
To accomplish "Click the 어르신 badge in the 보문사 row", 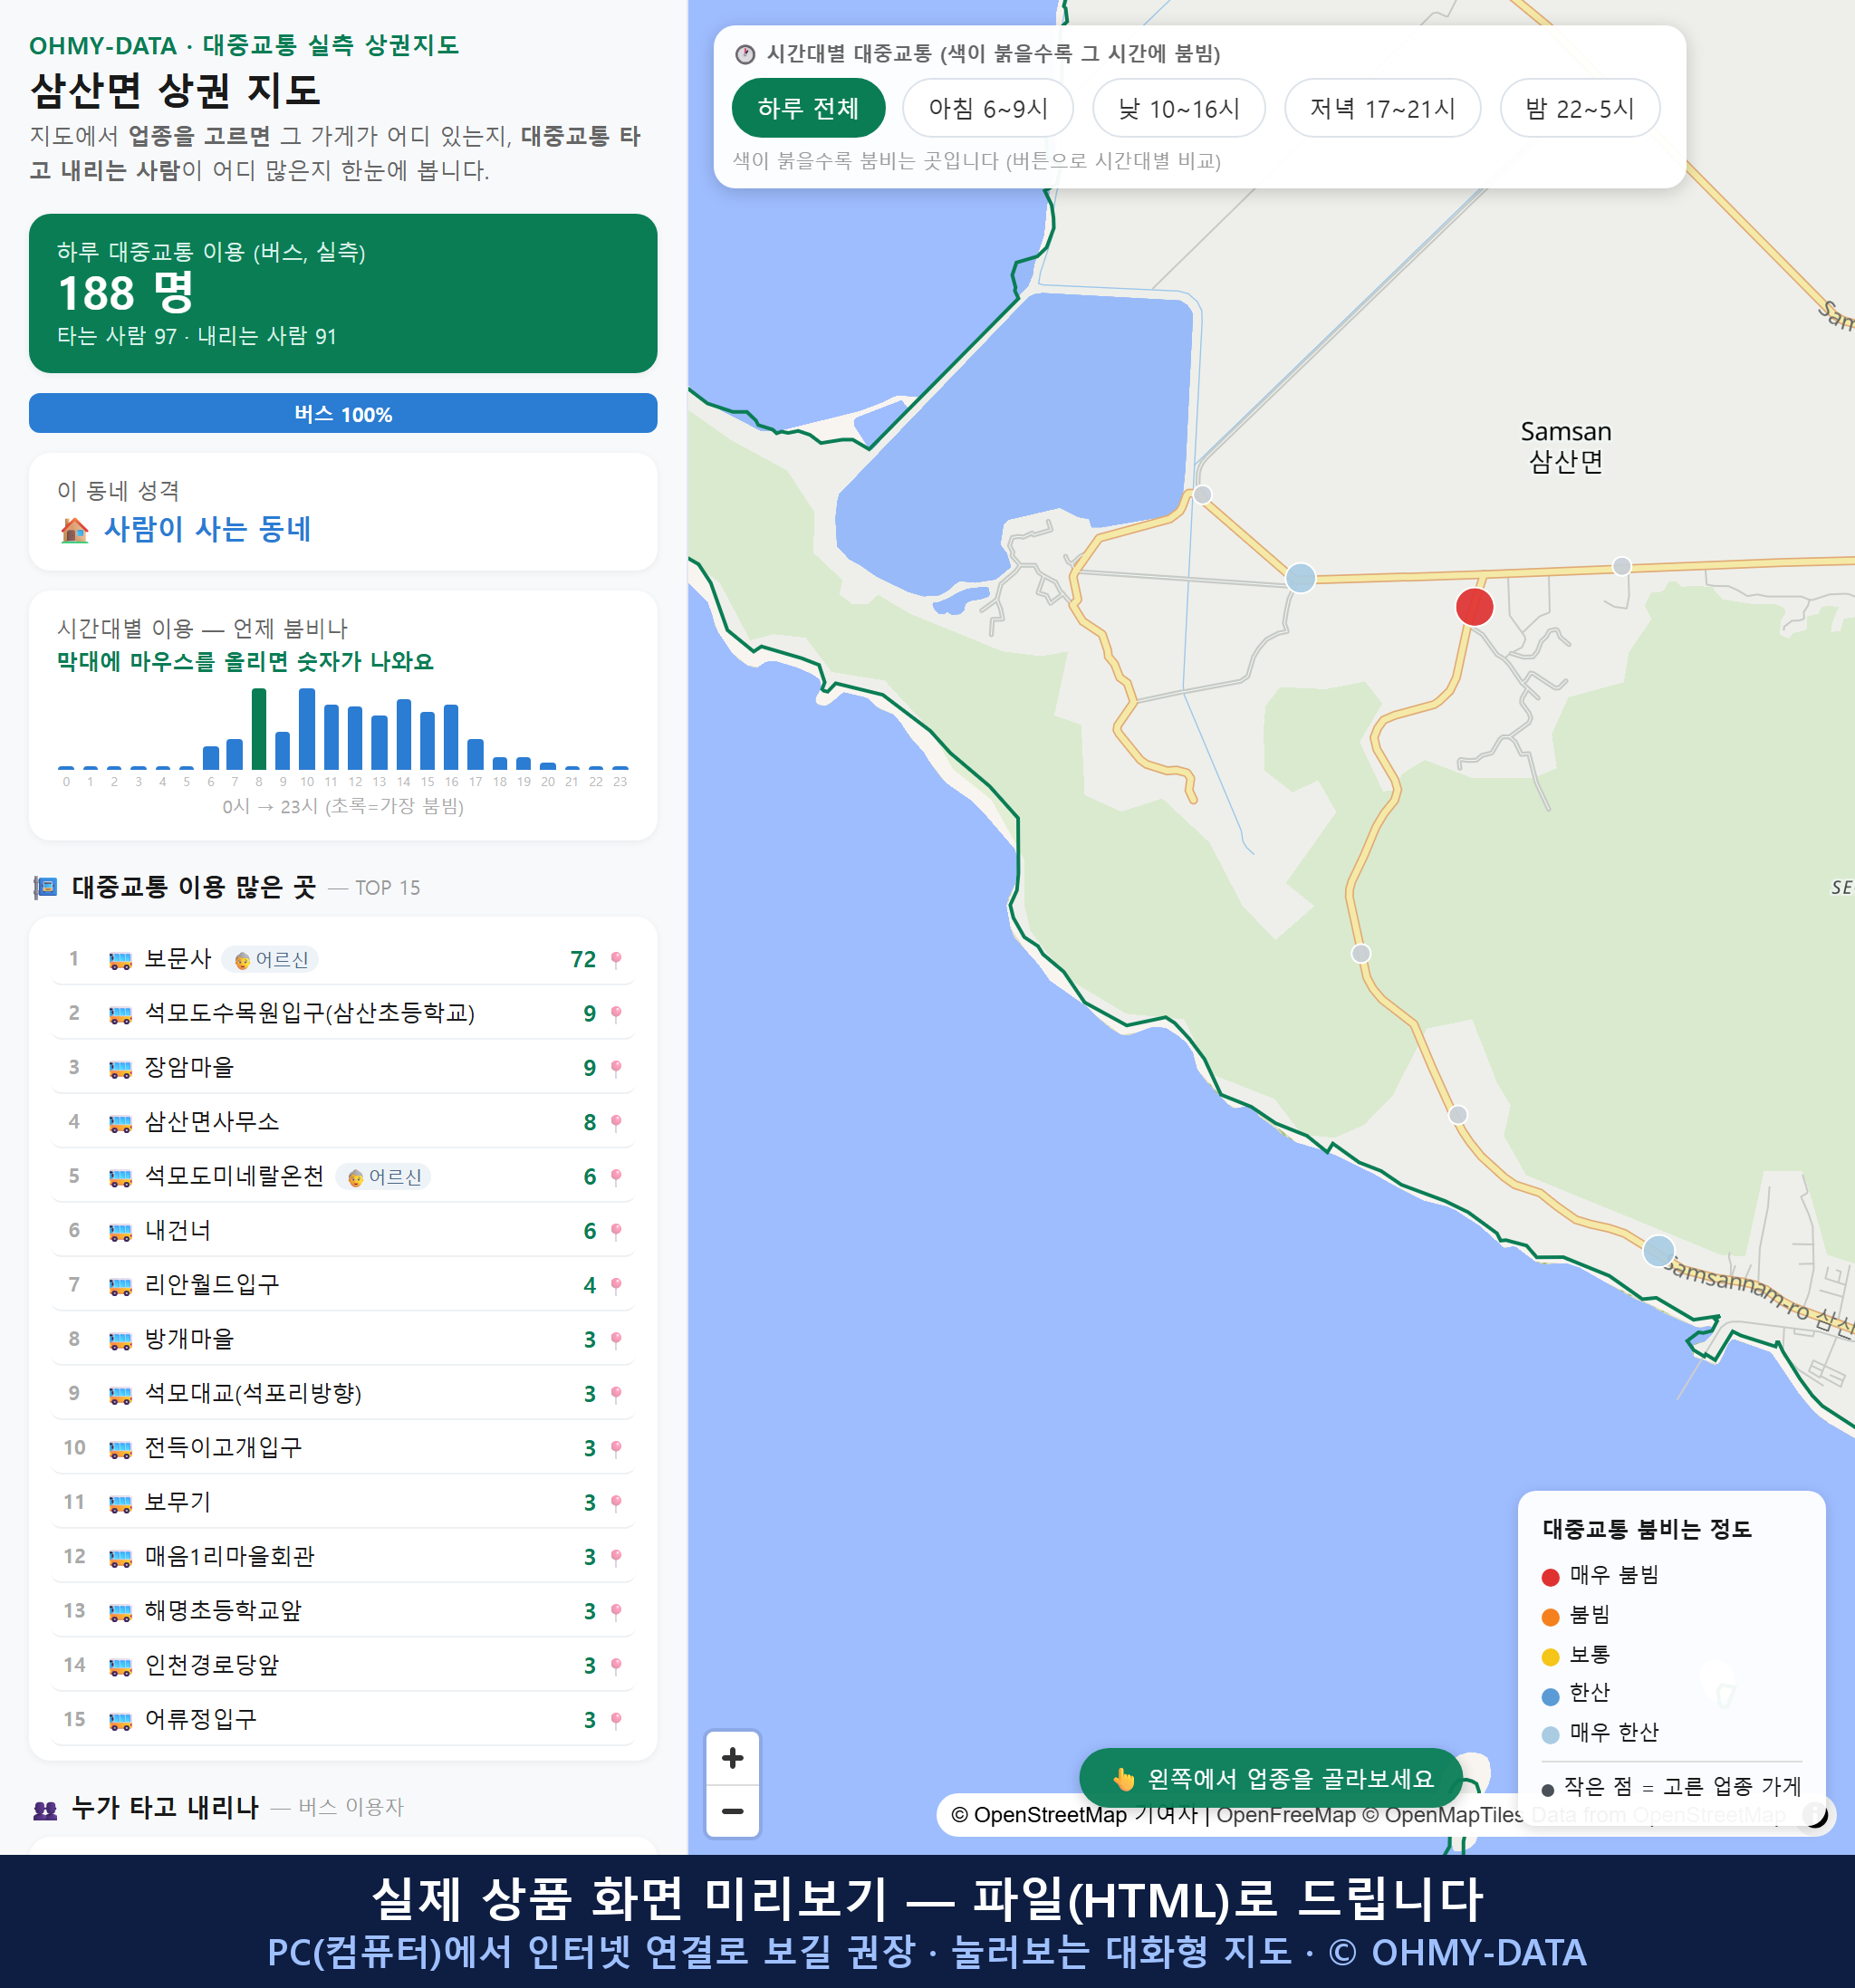I will pyautogui.click(x=270, y=959).
